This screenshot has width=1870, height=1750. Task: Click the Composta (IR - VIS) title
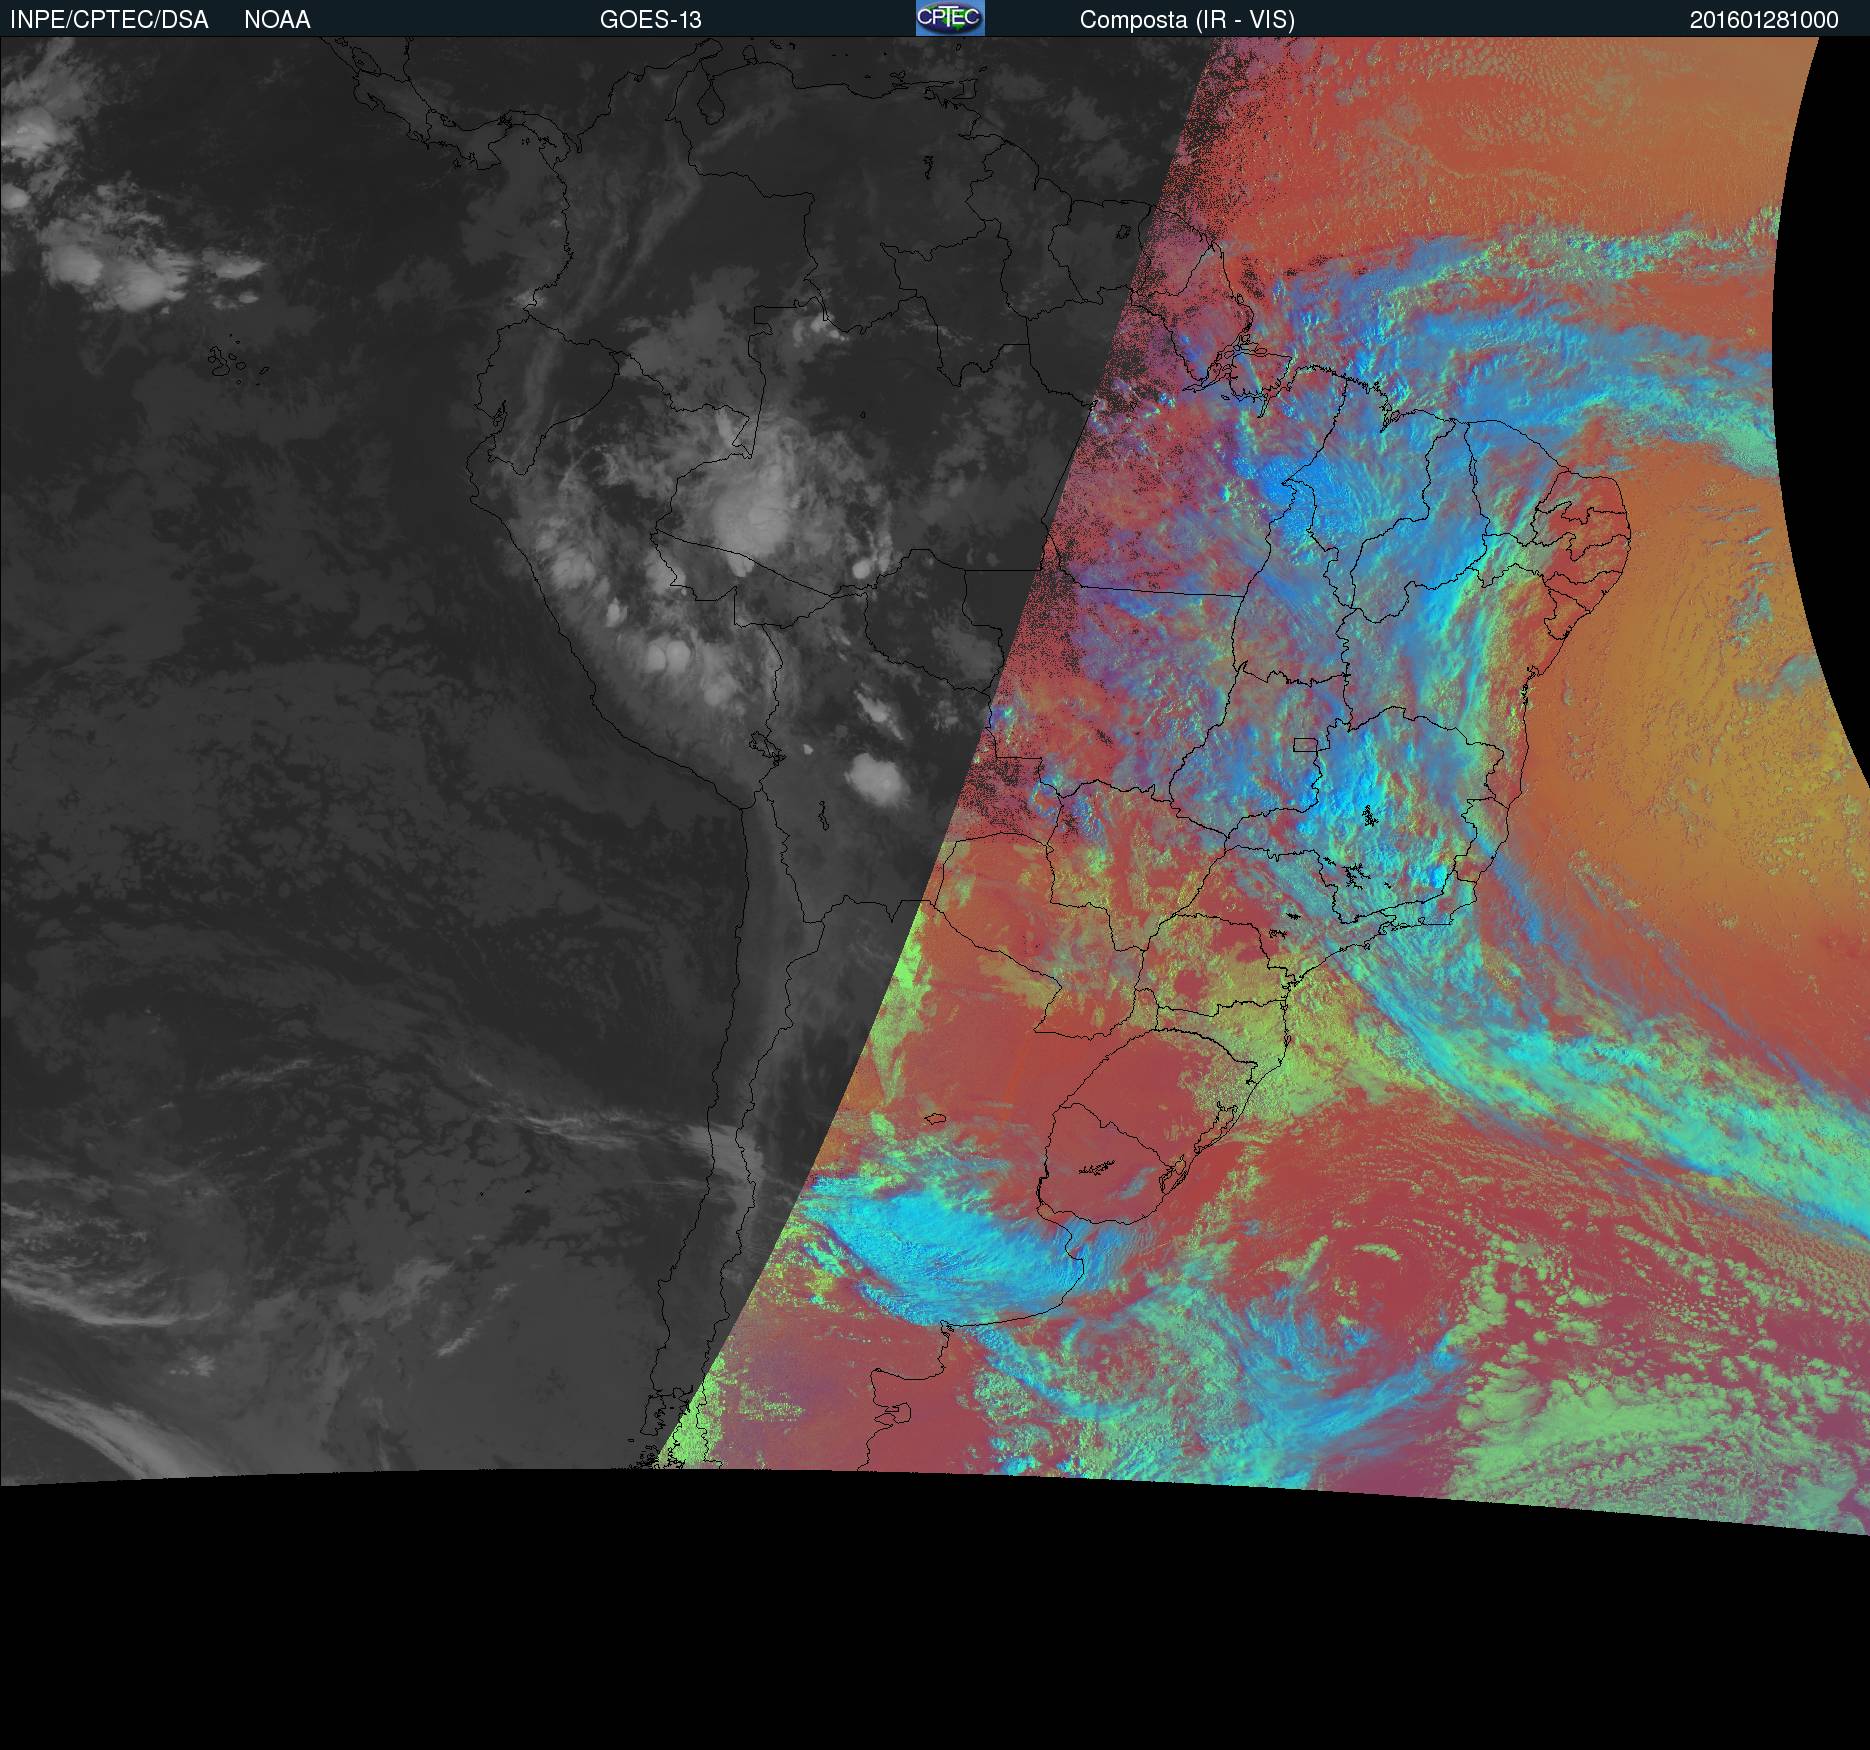coord(1187,20)
